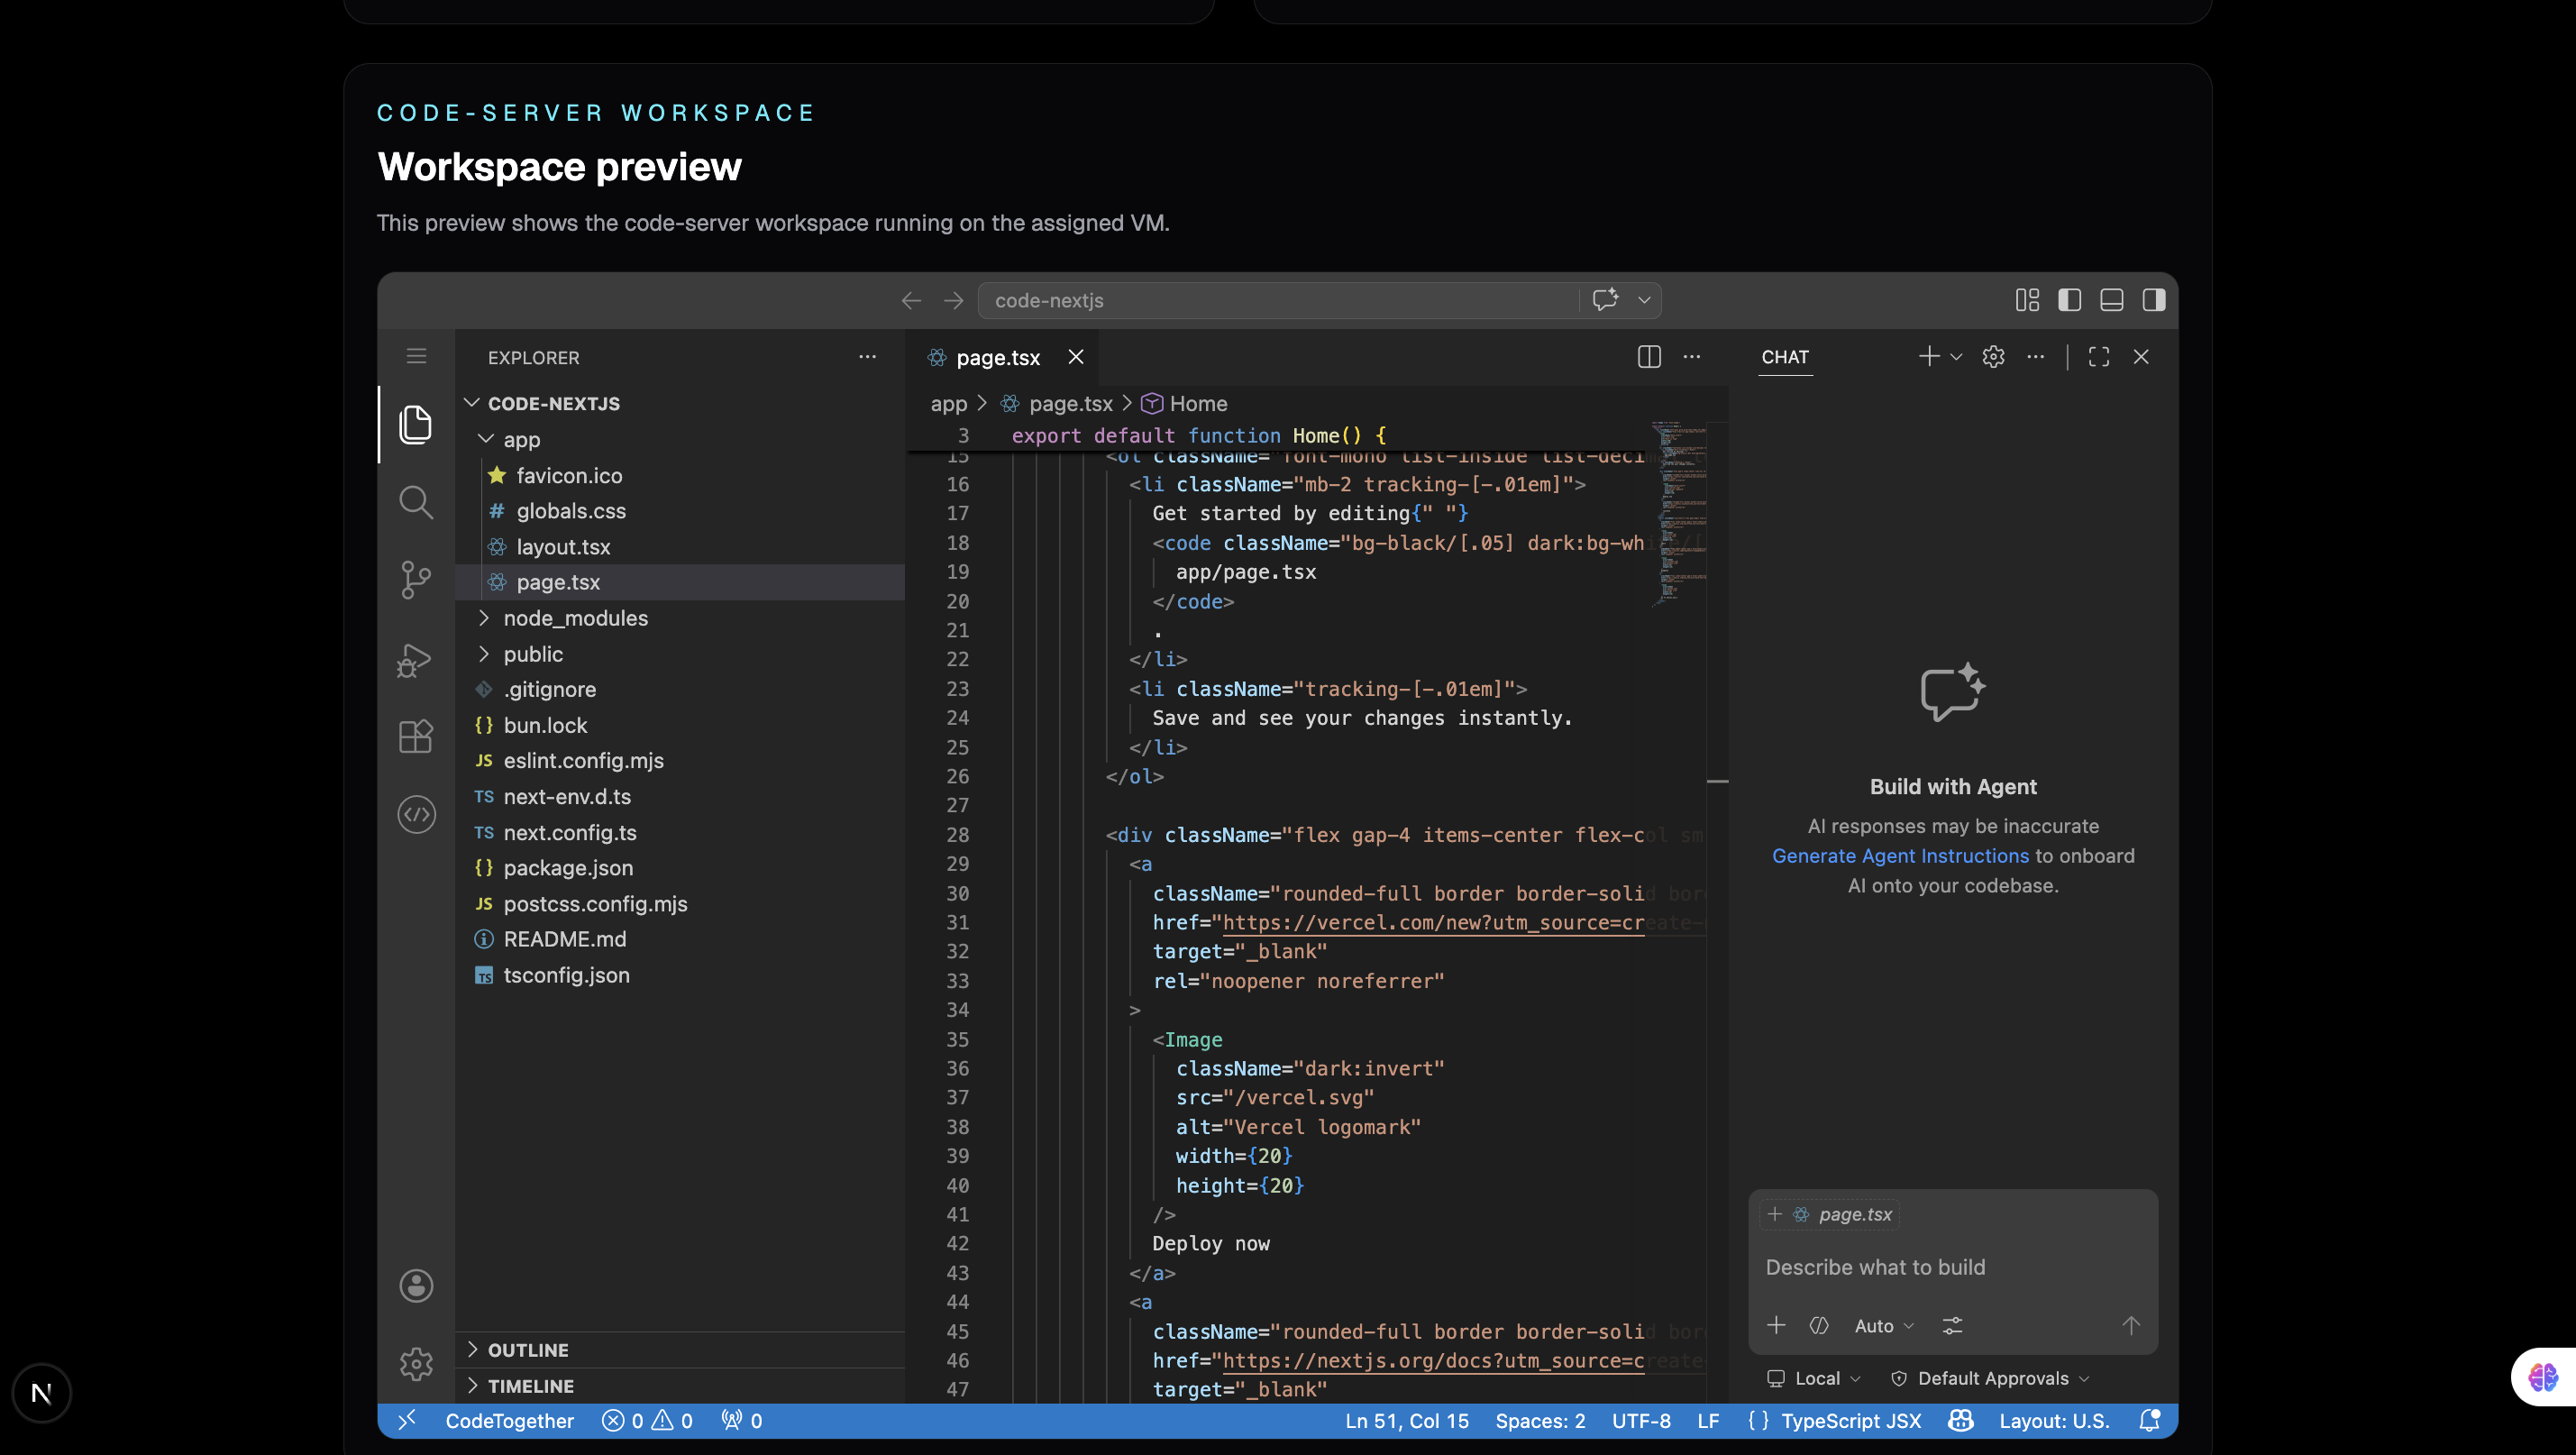Image resolution: width=2576 pixels, height=1455 pixels.
Task: Open the Manage gear in the activity bar
Action: [416, 1364]
